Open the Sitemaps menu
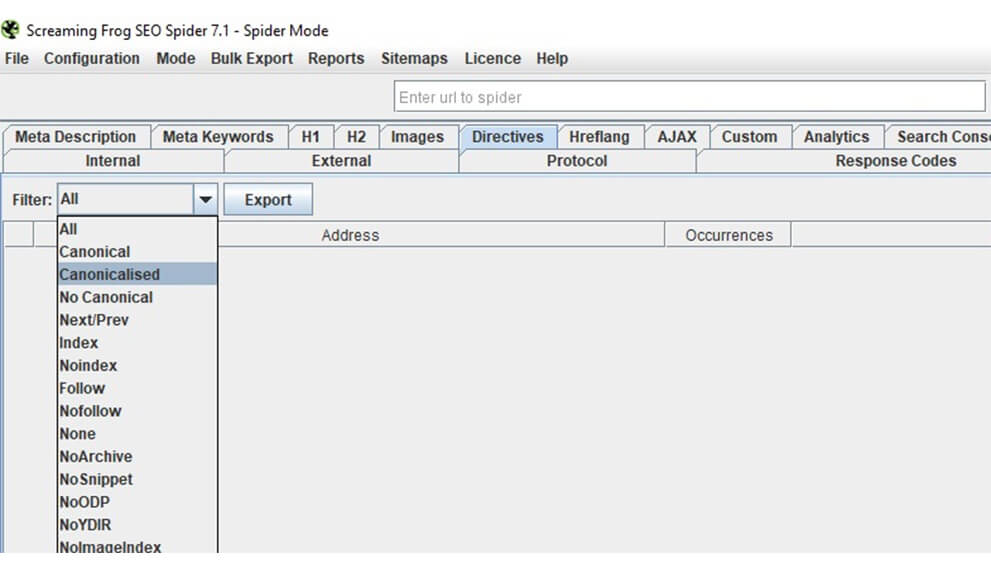 414,58
